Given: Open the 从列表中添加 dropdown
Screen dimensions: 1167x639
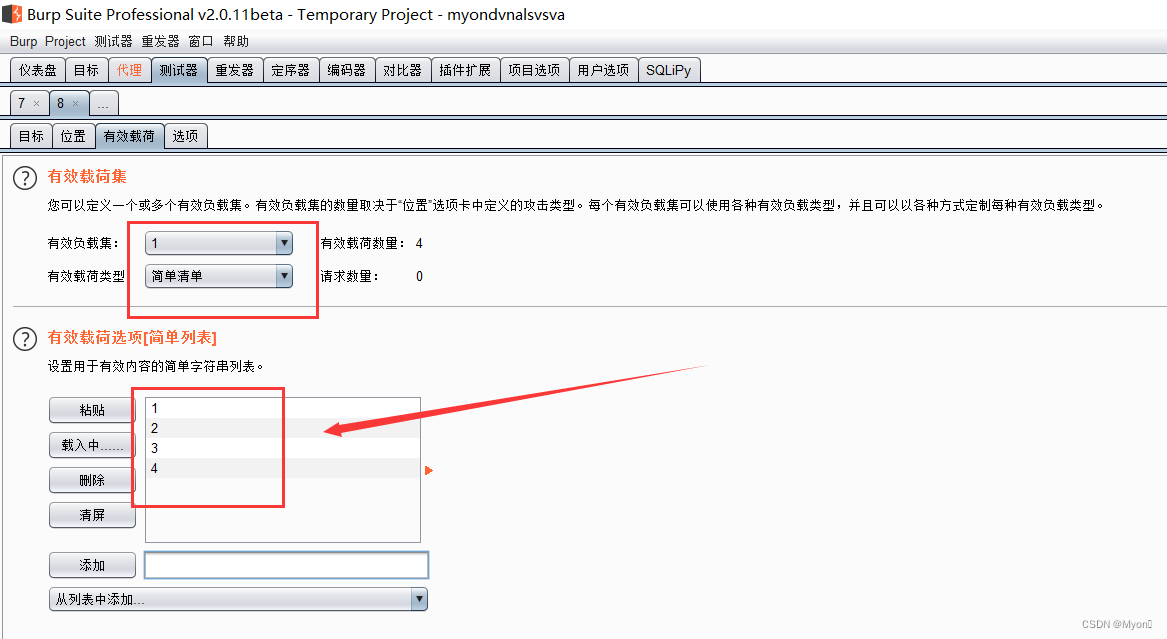Looking at the screenshot, I should coord(238,599).
